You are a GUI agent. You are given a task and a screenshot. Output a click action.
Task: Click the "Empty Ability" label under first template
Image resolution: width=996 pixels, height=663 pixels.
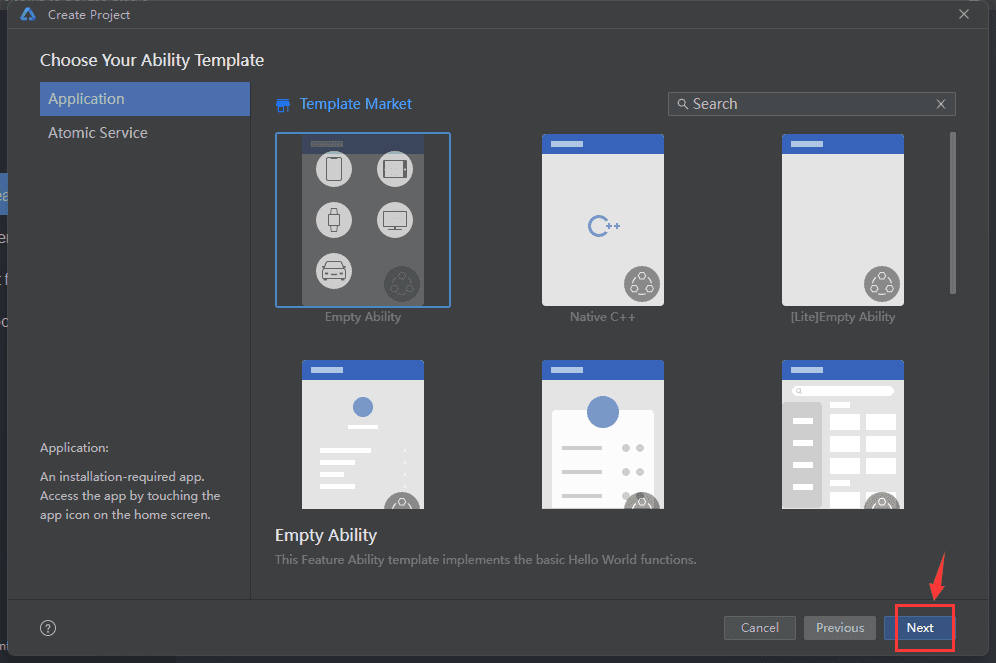(x=363, y=317)
